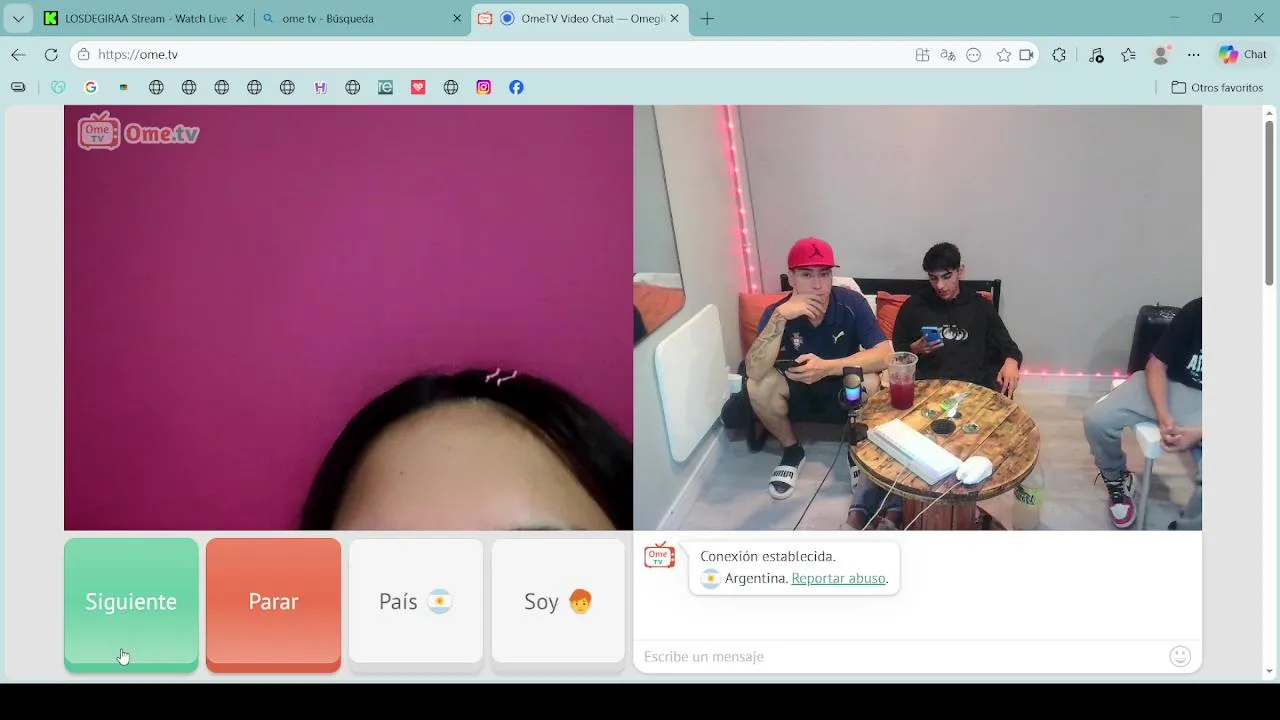
Task: Click the 'Escribe un mensaje' field
Action: tap(900, 657)
